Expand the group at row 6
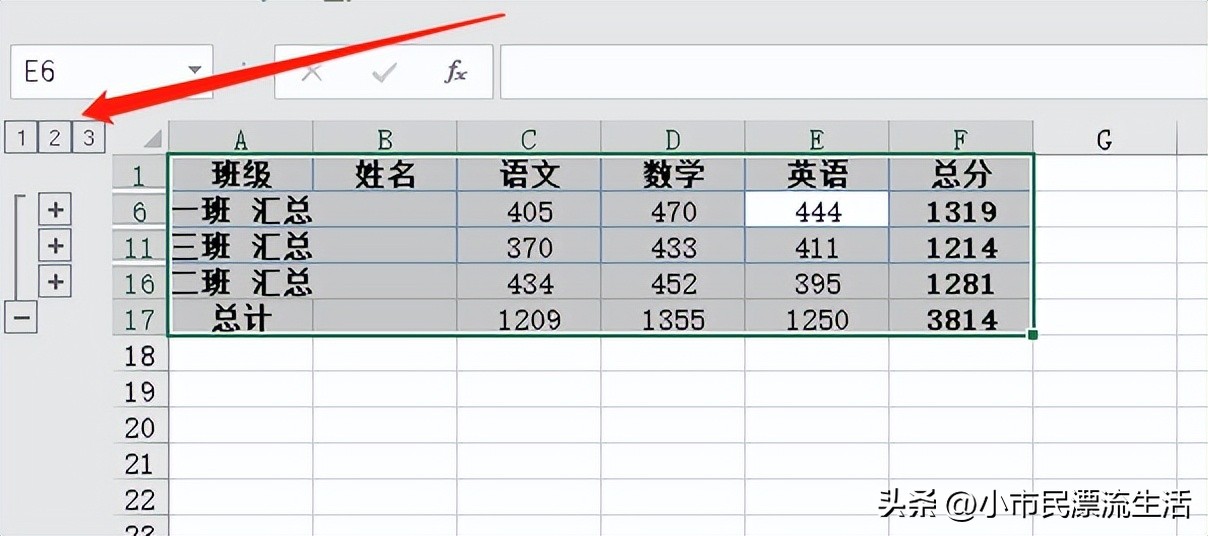The image size is (1208, 536). (56, 210)
